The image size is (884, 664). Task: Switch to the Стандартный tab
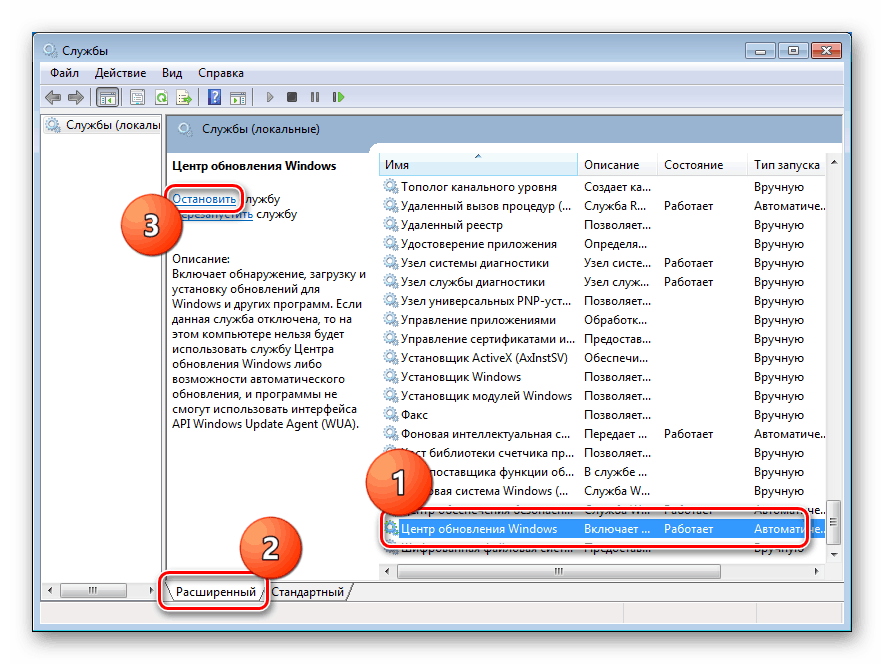[307, 592]
